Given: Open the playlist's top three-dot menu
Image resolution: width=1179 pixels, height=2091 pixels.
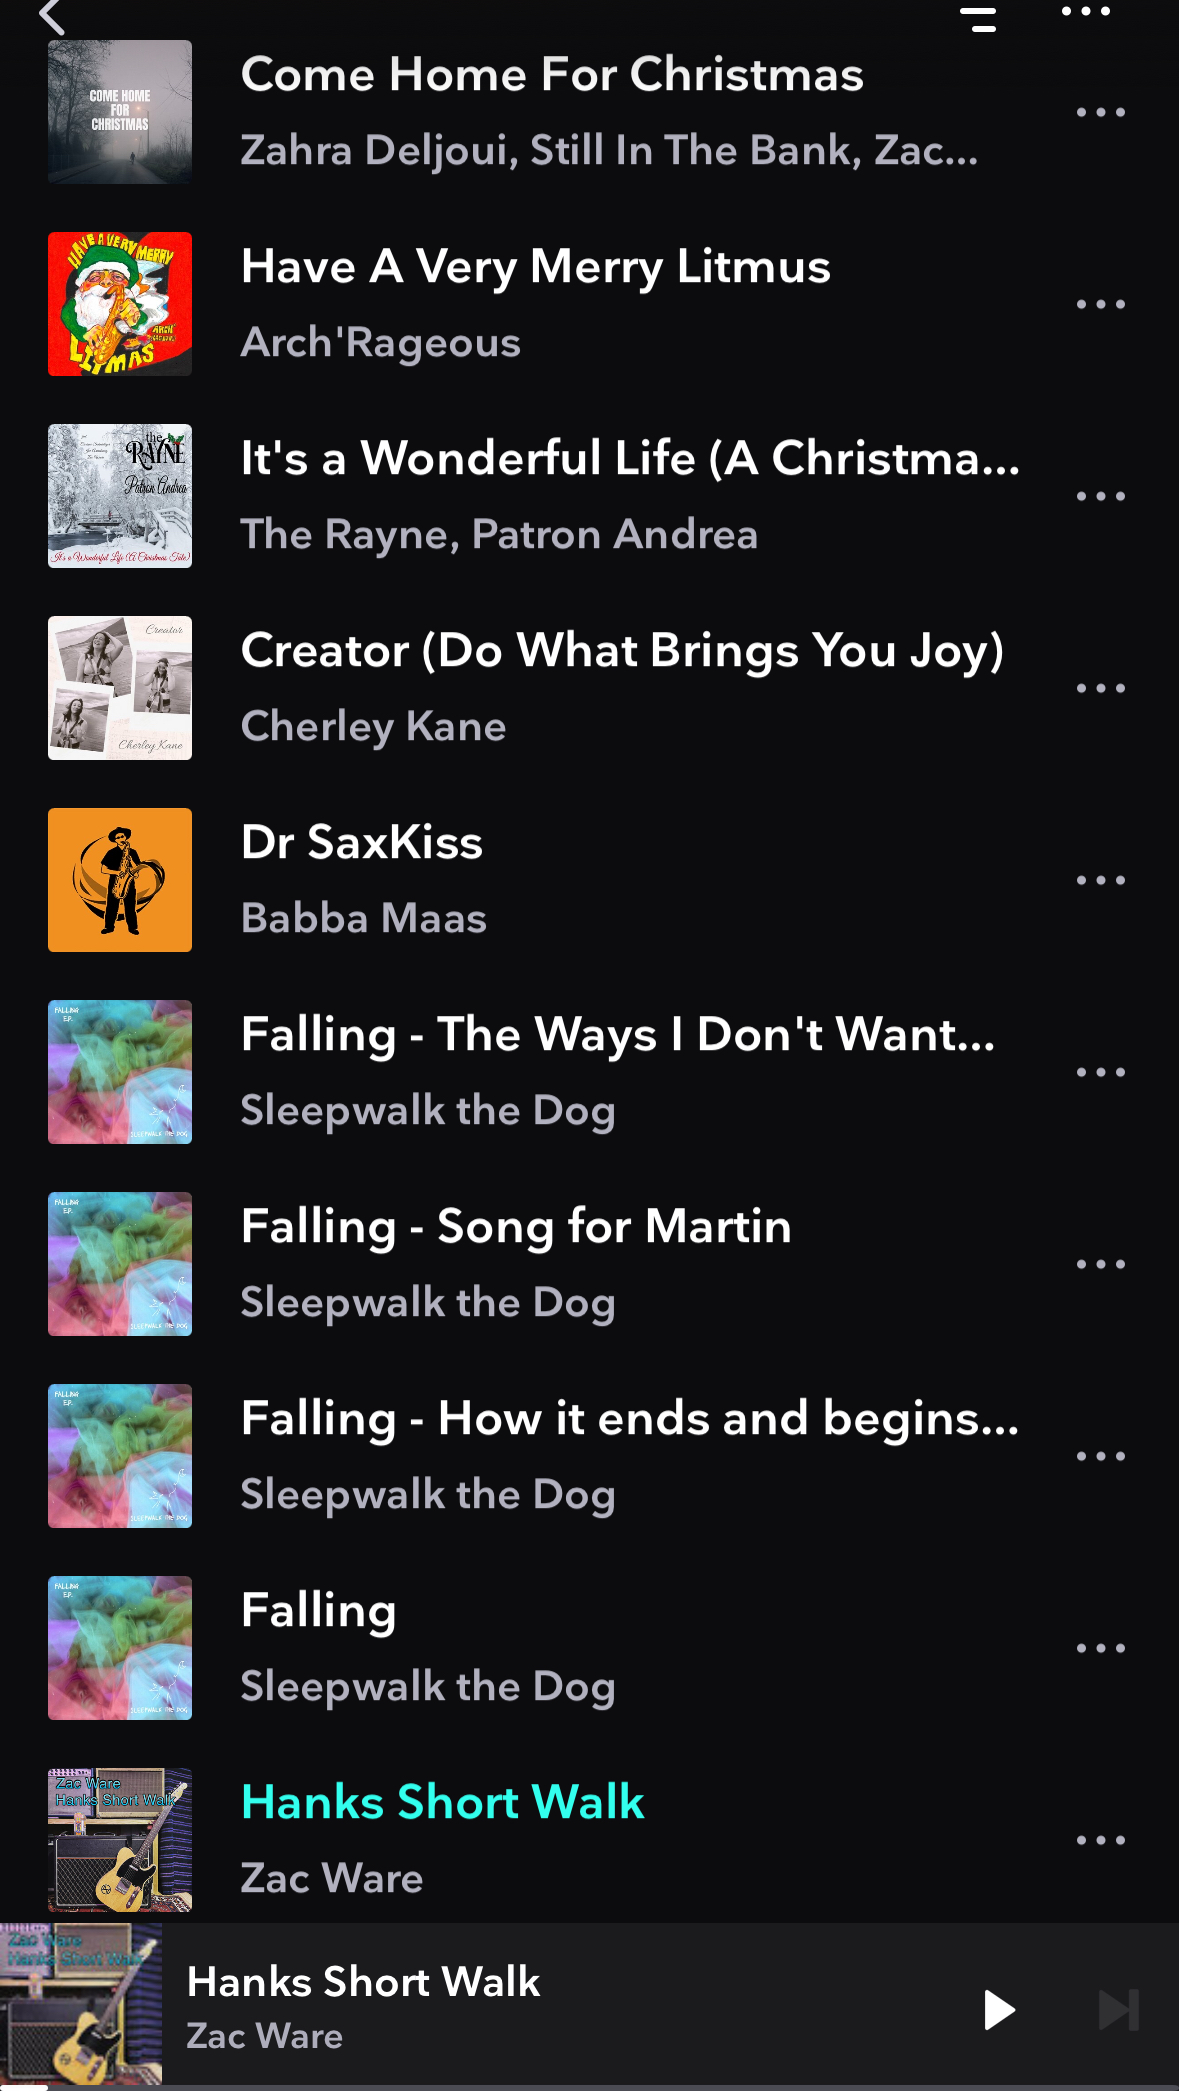Looking at the screenshot, I should 1086,12.
